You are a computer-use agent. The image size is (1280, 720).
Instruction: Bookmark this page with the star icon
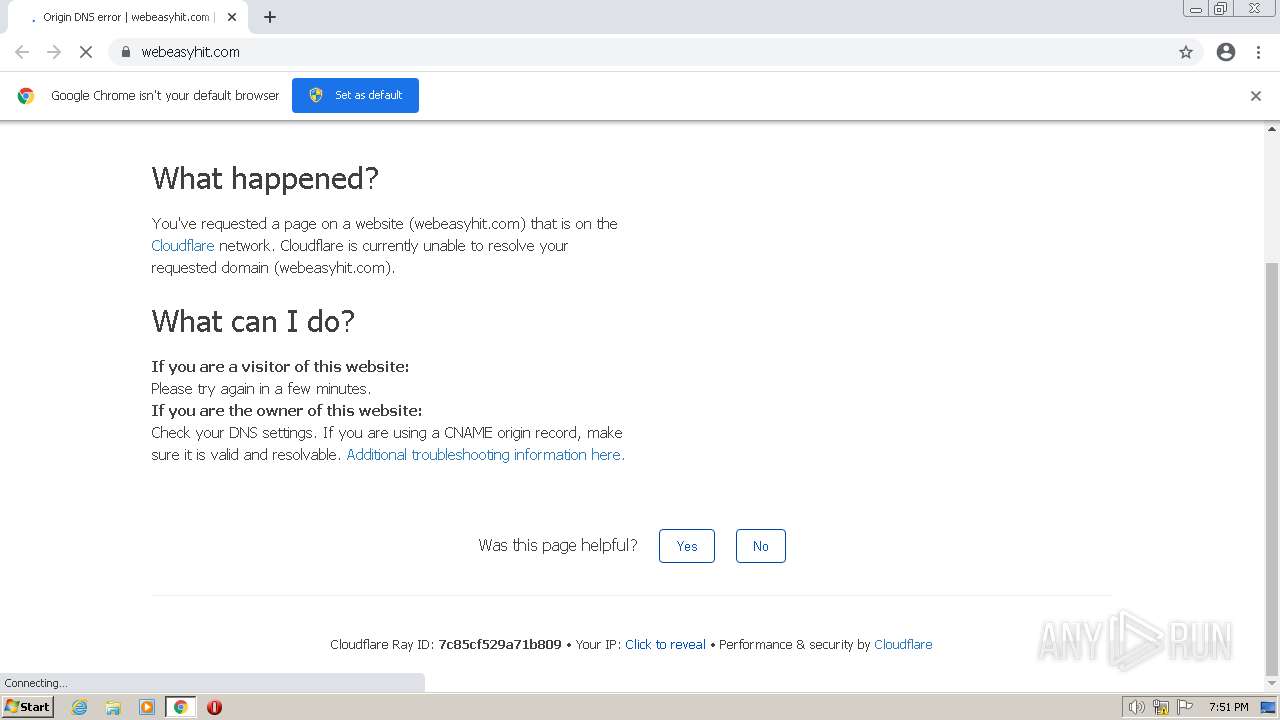point(1186,52)
